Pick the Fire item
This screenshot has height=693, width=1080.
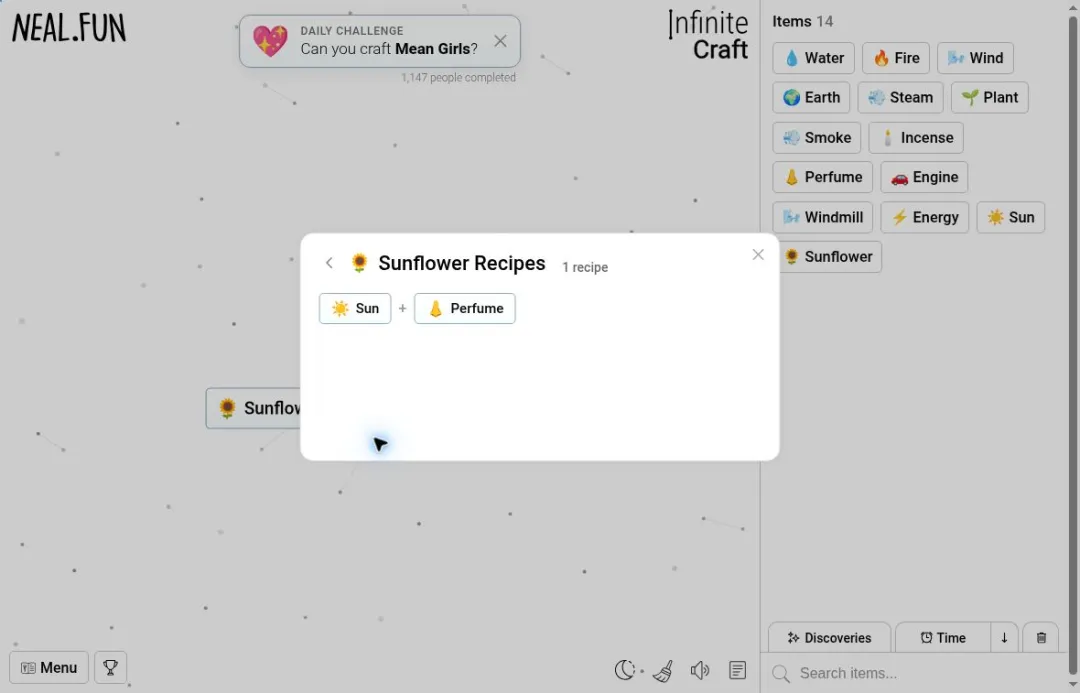[896, 58]
